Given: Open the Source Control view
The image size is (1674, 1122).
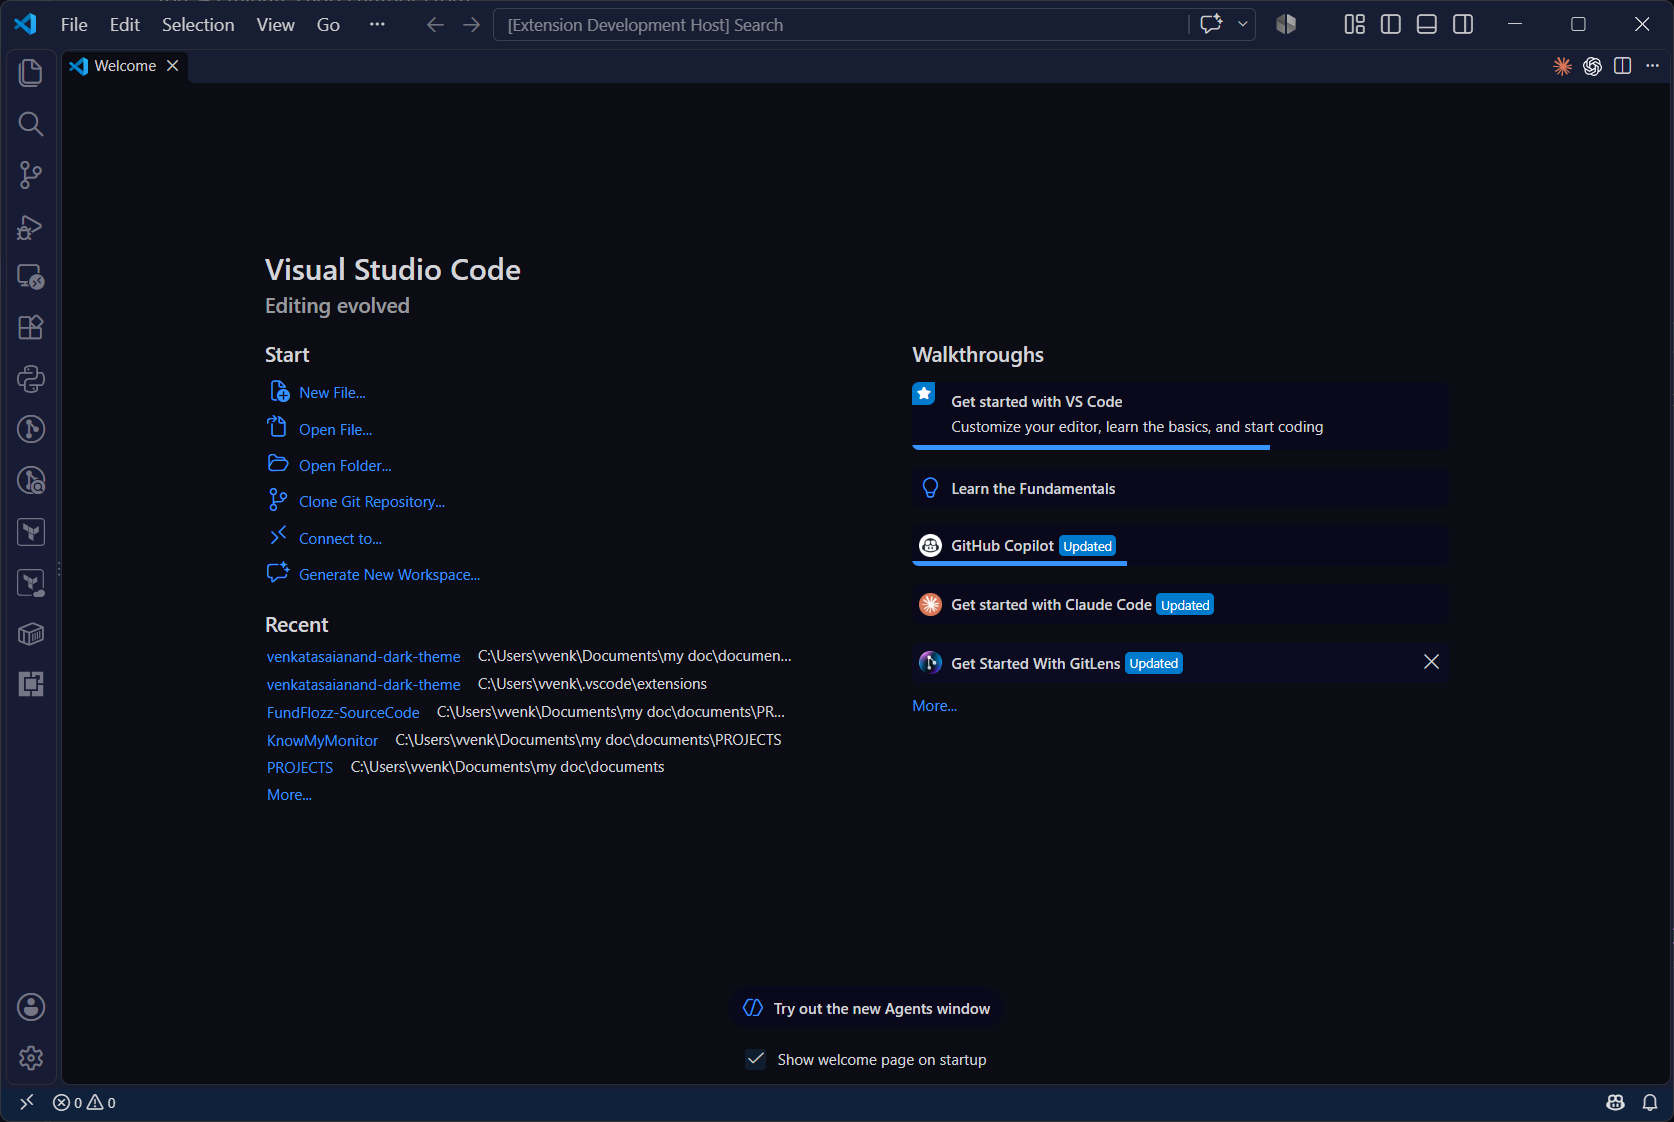Looking at the screenshot, I should click(x=31, y=175).
